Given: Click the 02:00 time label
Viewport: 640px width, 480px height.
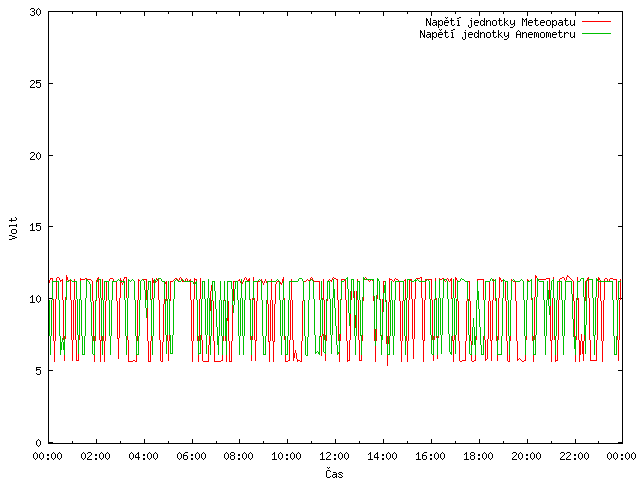Looking at the screenshot, I should click(x=96, y=456).
